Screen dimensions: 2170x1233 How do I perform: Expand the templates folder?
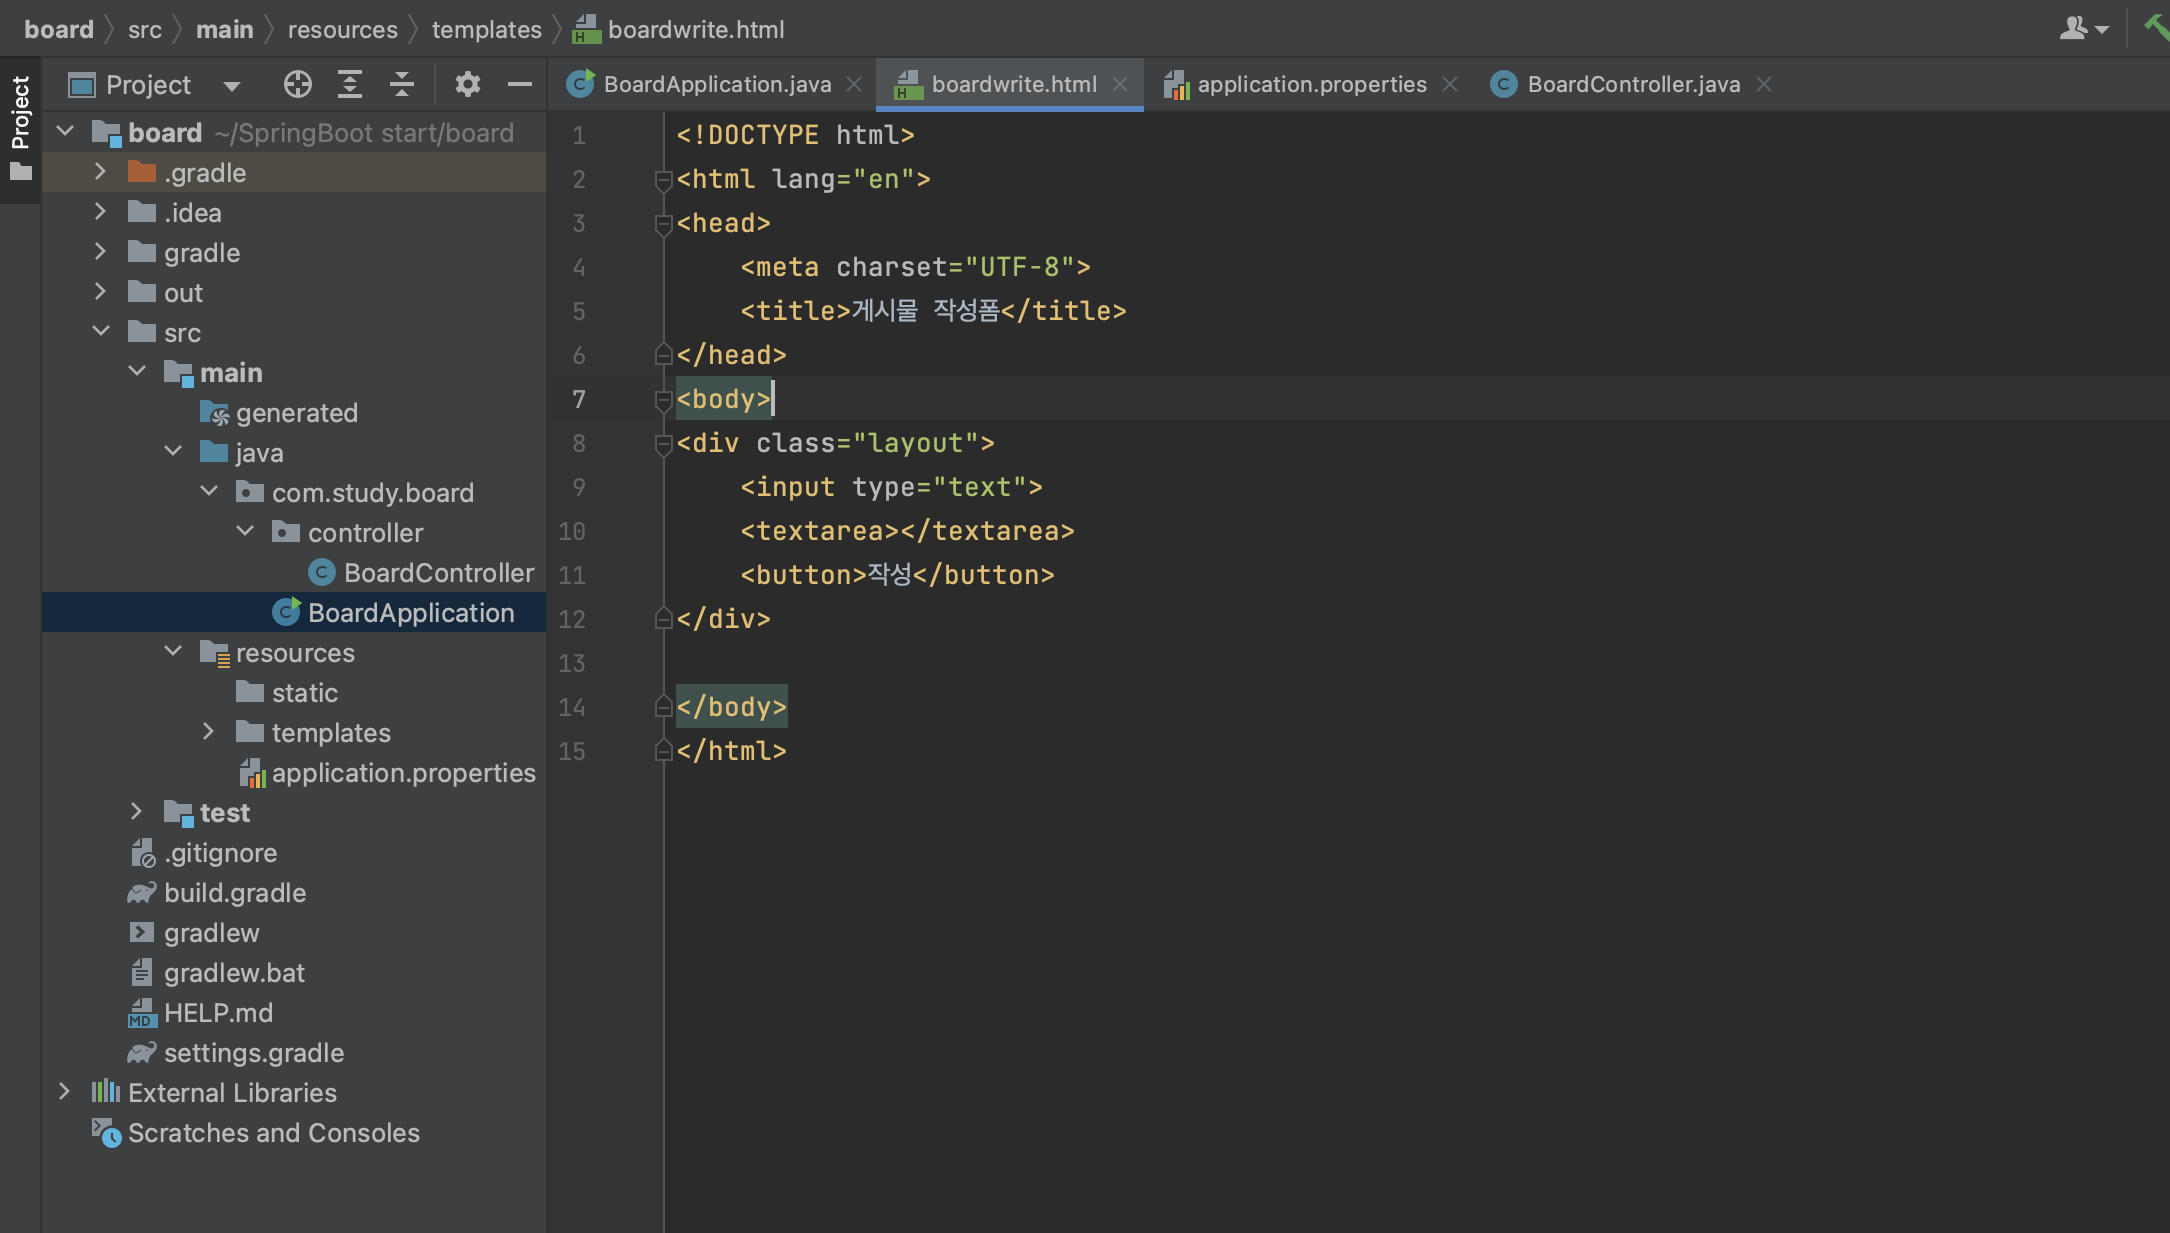coord(208,732)
